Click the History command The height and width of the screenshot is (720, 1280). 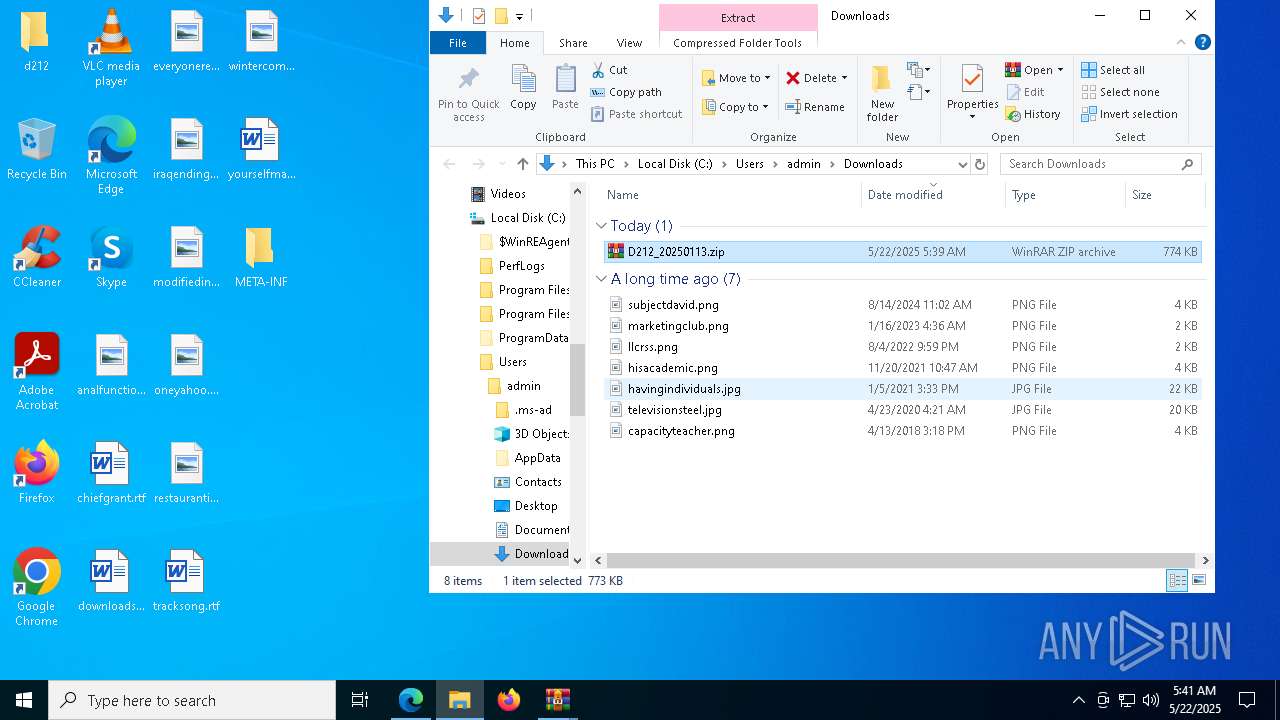point(1033,114)
